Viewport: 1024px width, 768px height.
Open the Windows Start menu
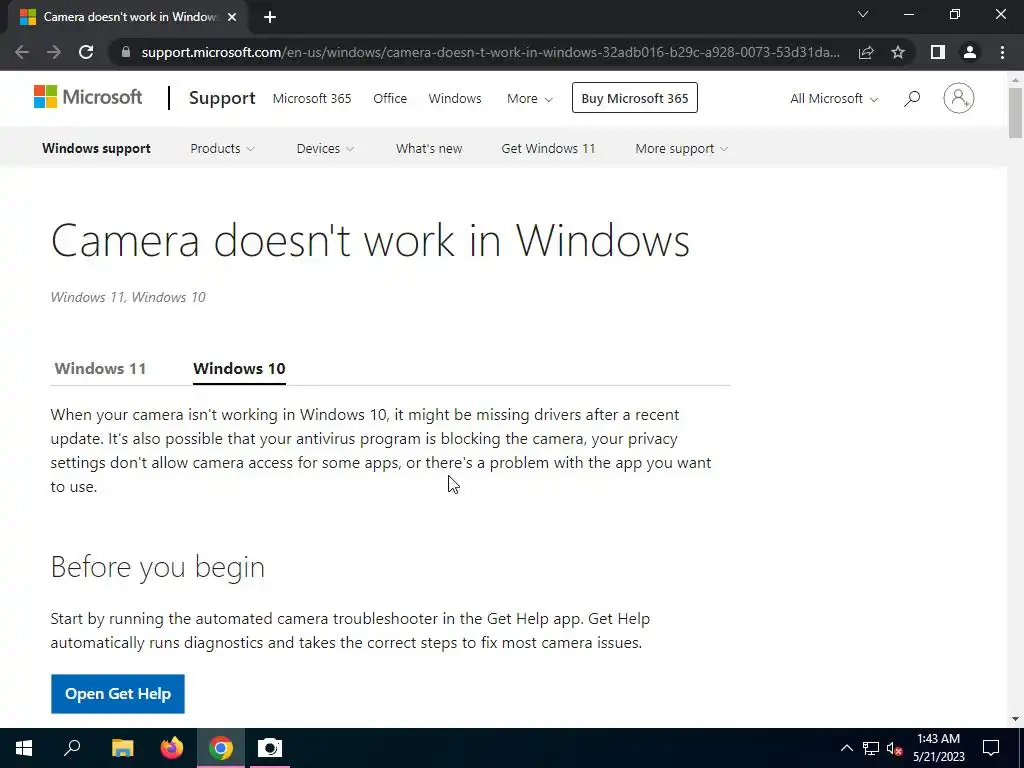pos(24,748)
